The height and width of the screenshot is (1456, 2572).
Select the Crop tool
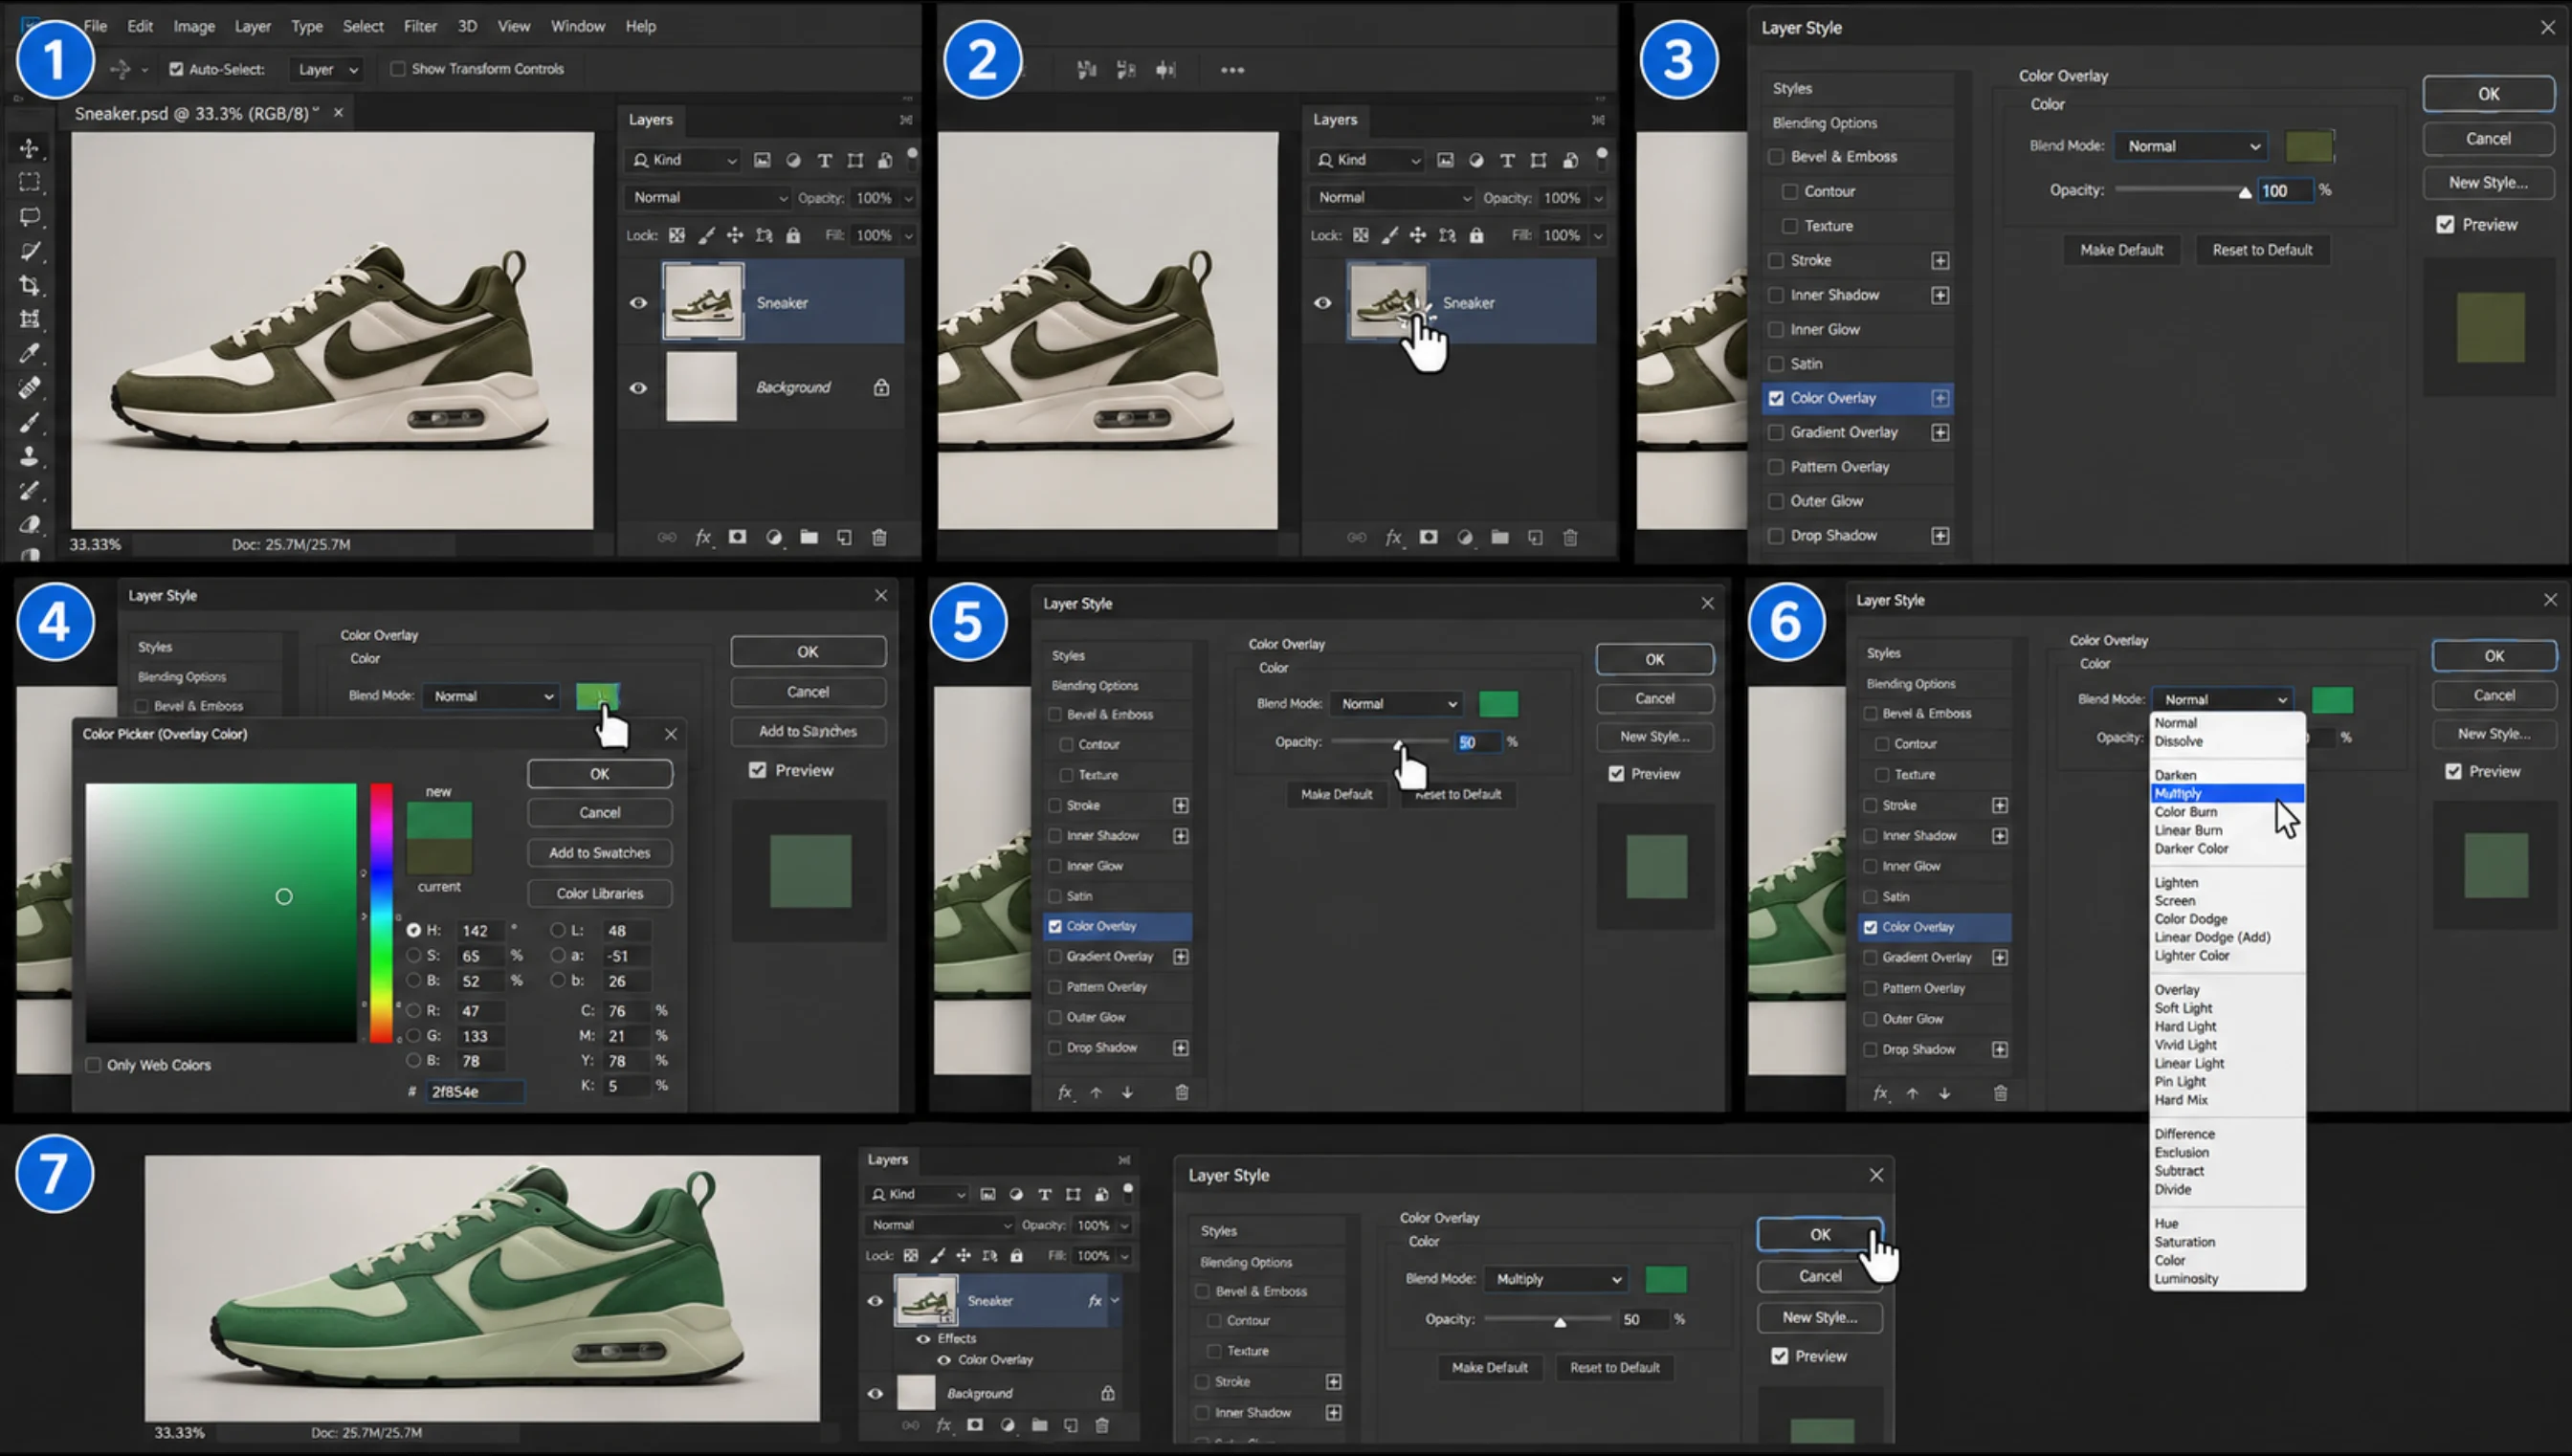click(29, 286)
